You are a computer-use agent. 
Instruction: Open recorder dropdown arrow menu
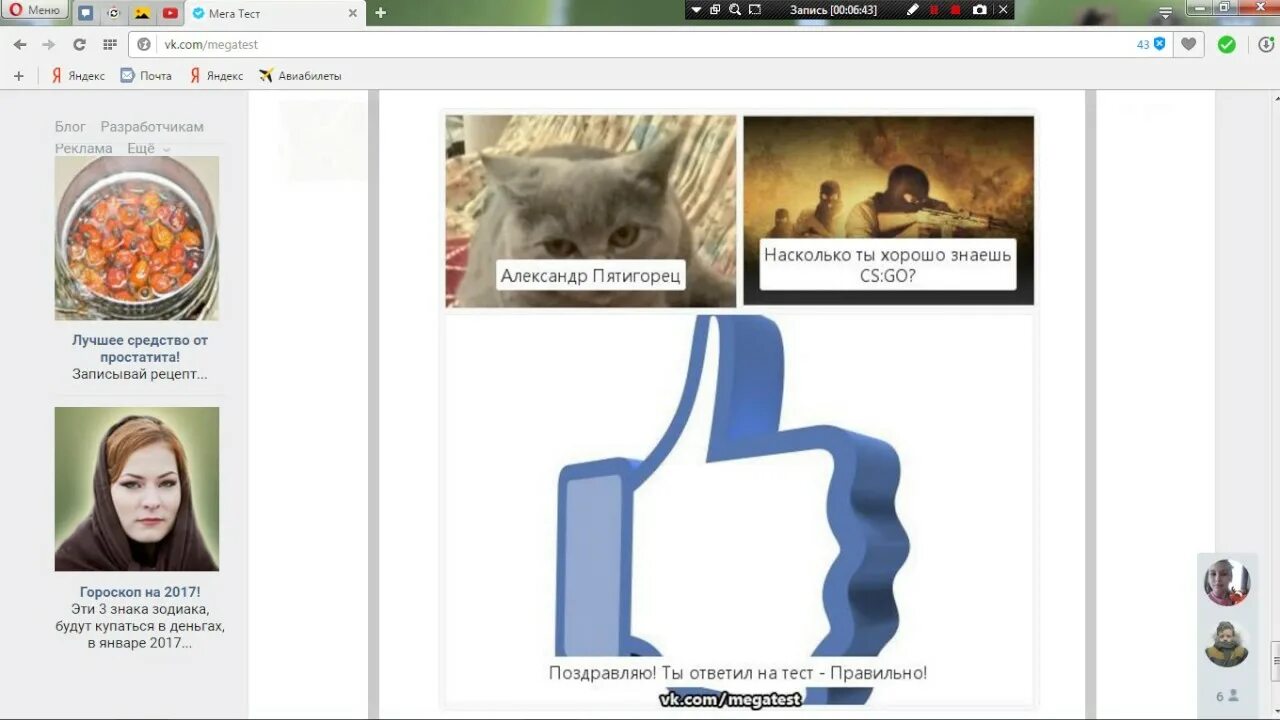tap(694, 10)
